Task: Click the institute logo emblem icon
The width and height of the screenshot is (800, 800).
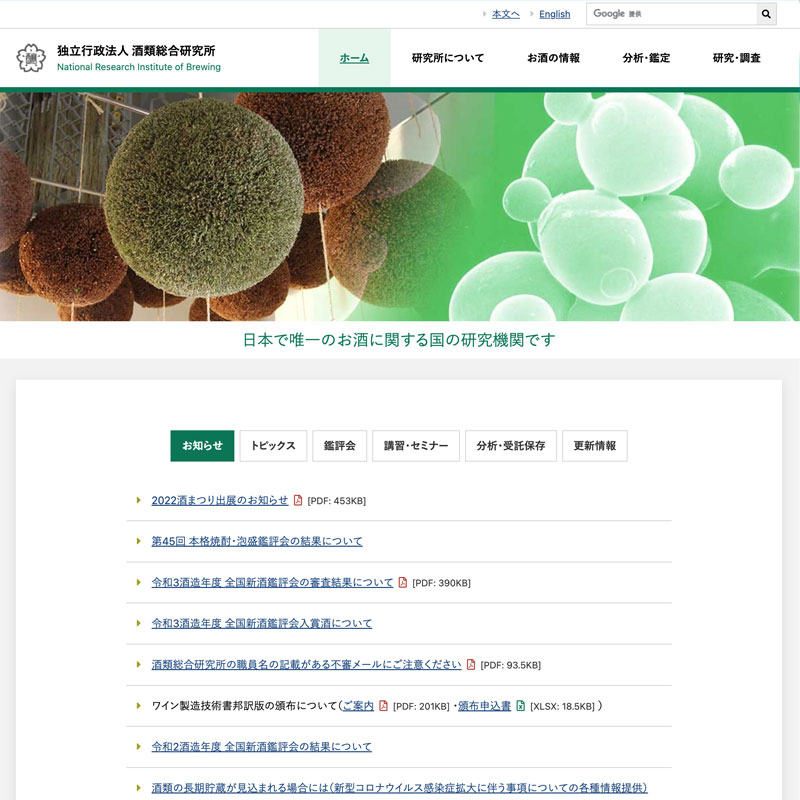Action: click(x=31, y=58)
